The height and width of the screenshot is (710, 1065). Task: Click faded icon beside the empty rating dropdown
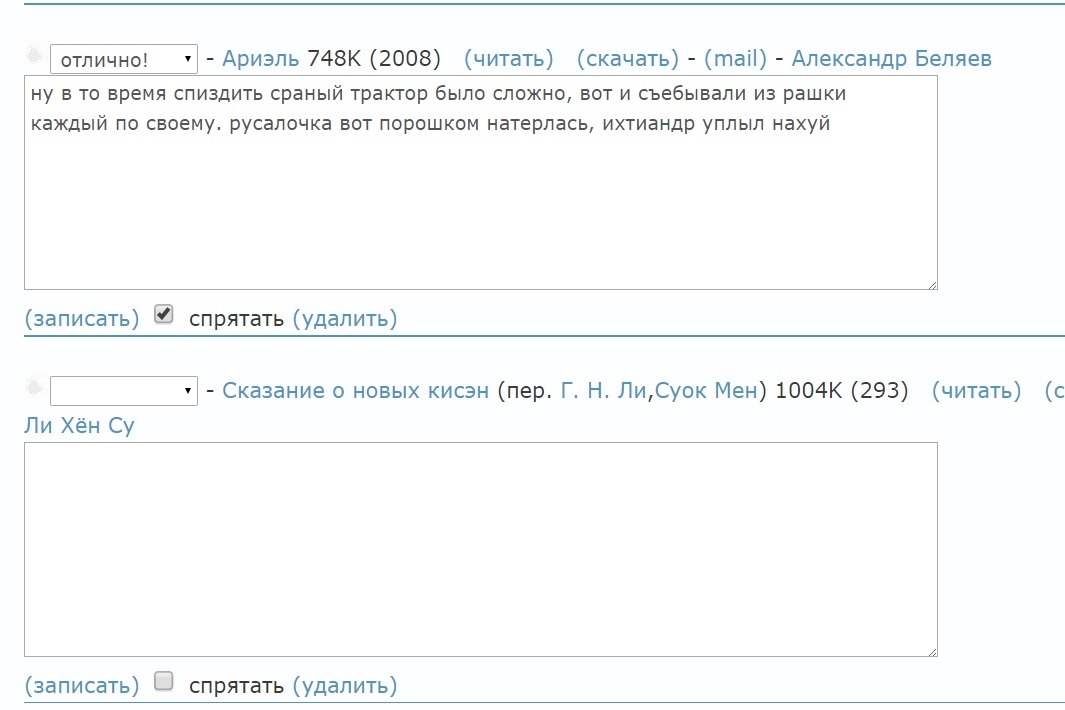[35, 387]
